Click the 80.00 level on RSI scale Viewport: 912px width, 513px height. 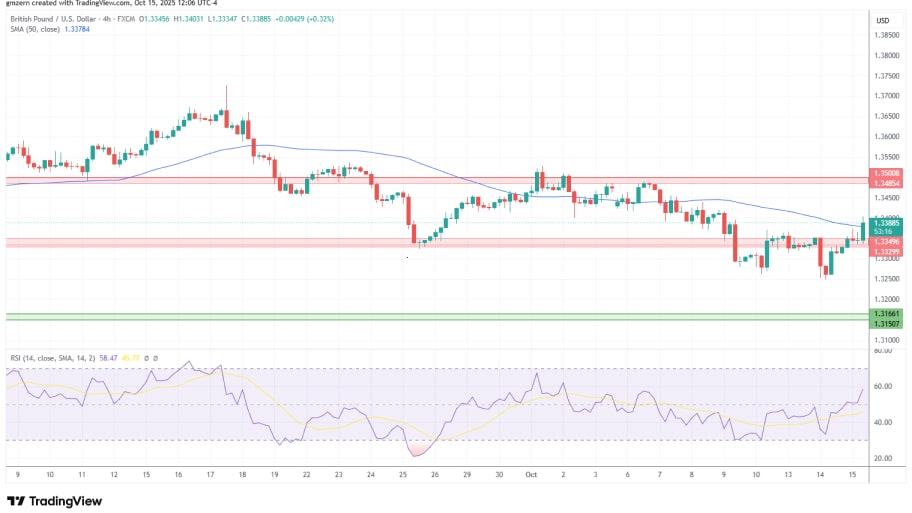pyautogui.click(x=883, y=351)
